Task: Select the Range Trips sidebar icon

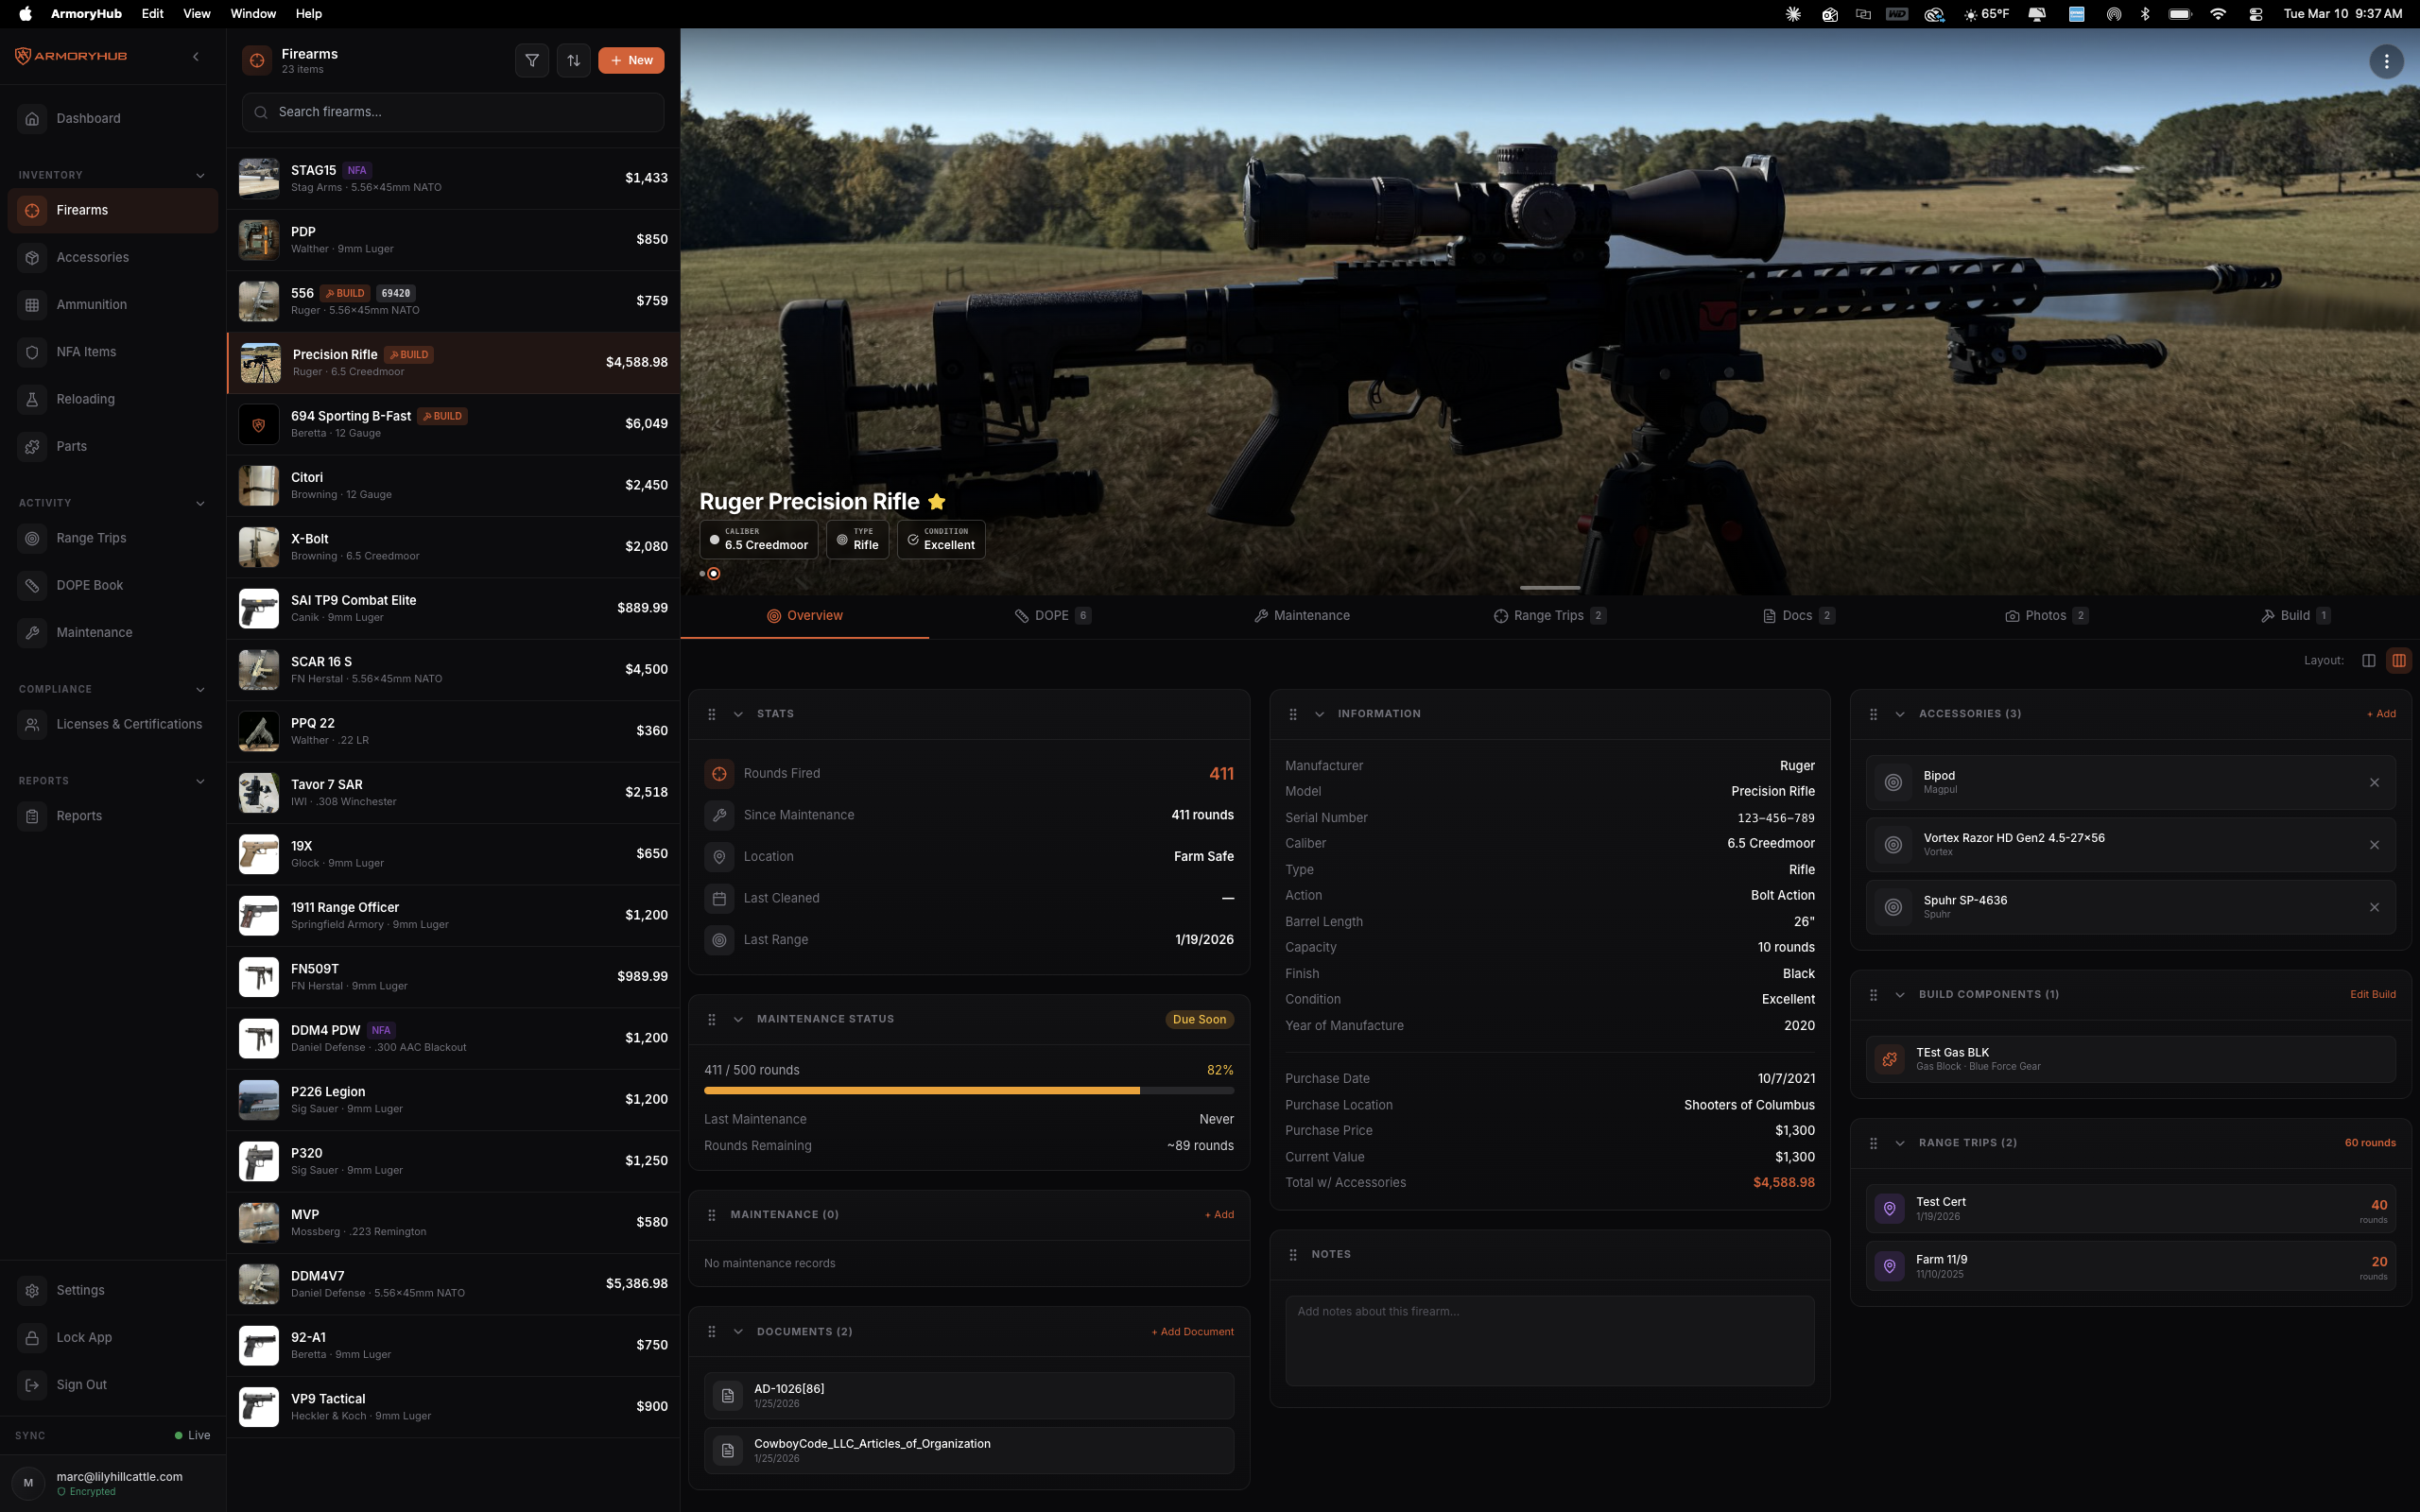Action: click(x=32, y=538)
